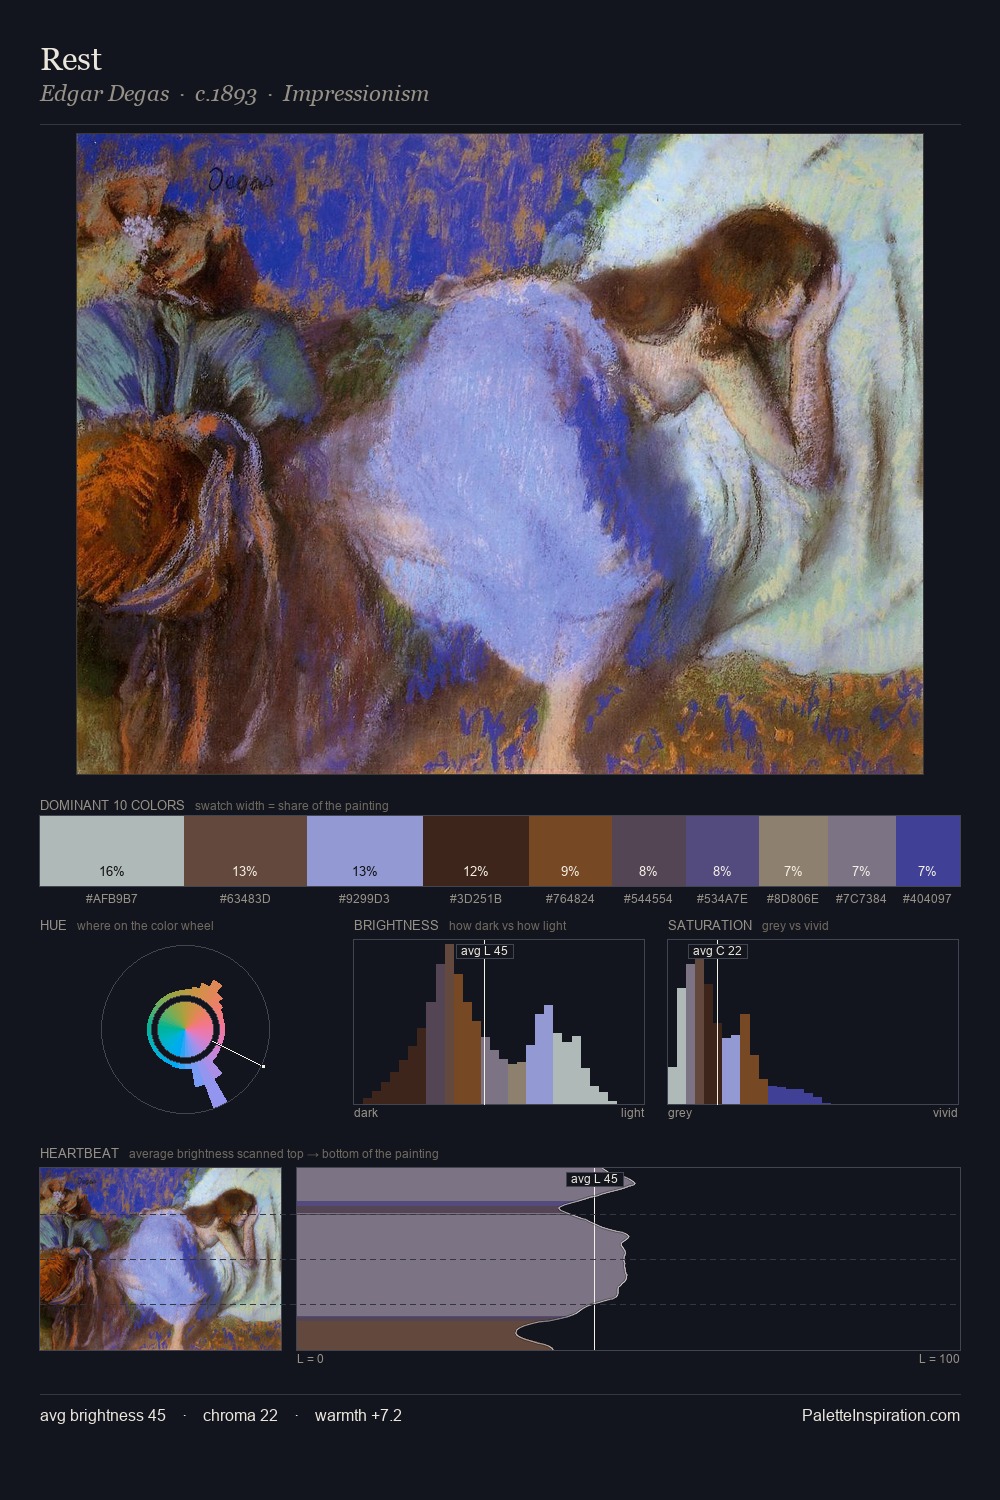Image resolution: width=1000 pixels, height=1500 pixels.
Task: Click the small painting thumbnail in Heartbeat
Action: pos(161,1259)
